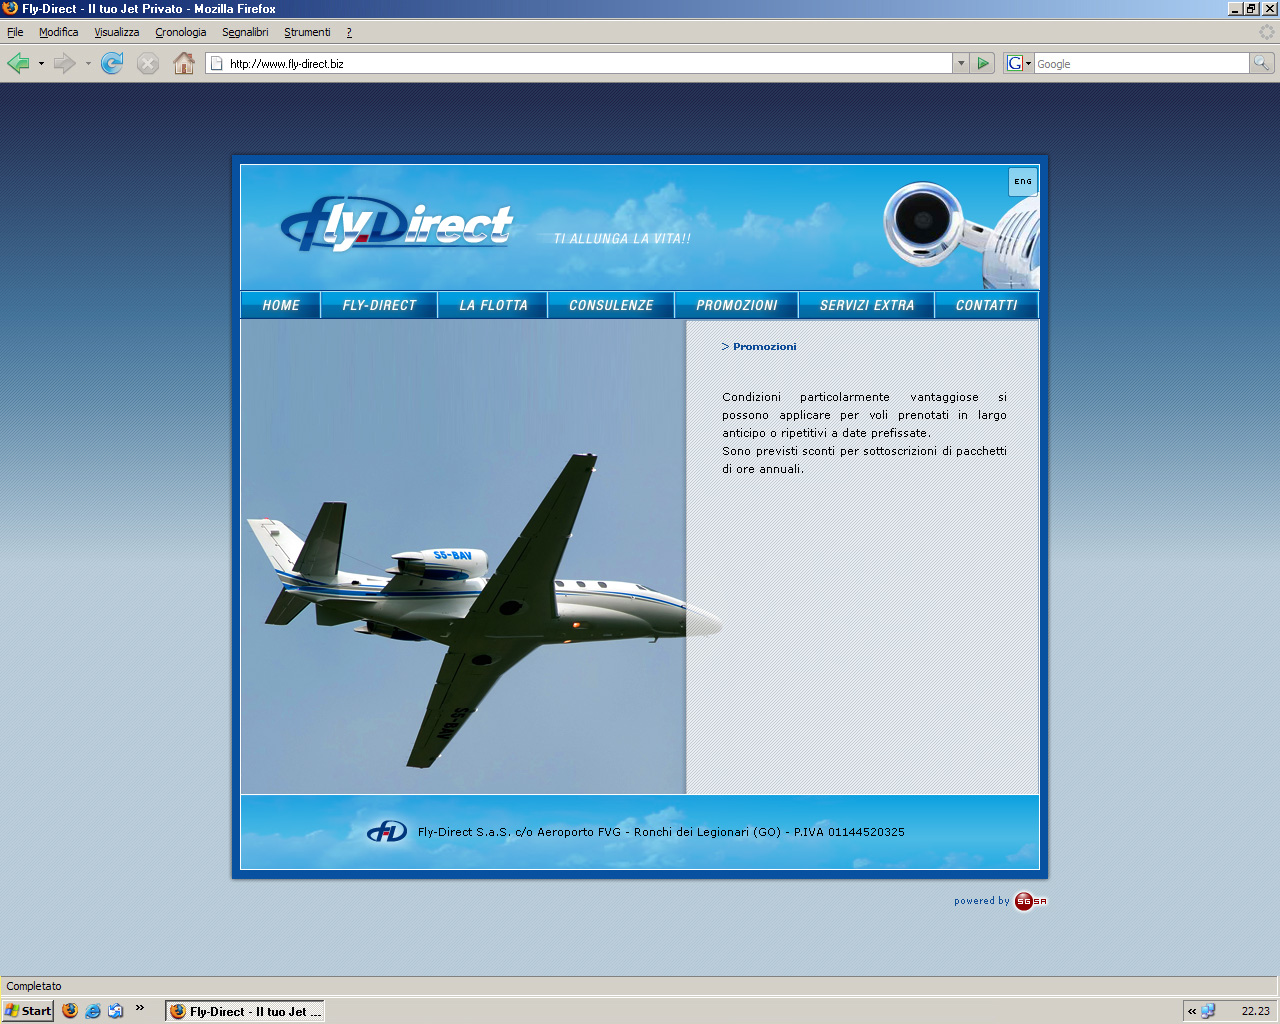1280x1024 pixels.
Task: Open the Strumenti menu
Action: click(x=307, y=32)
